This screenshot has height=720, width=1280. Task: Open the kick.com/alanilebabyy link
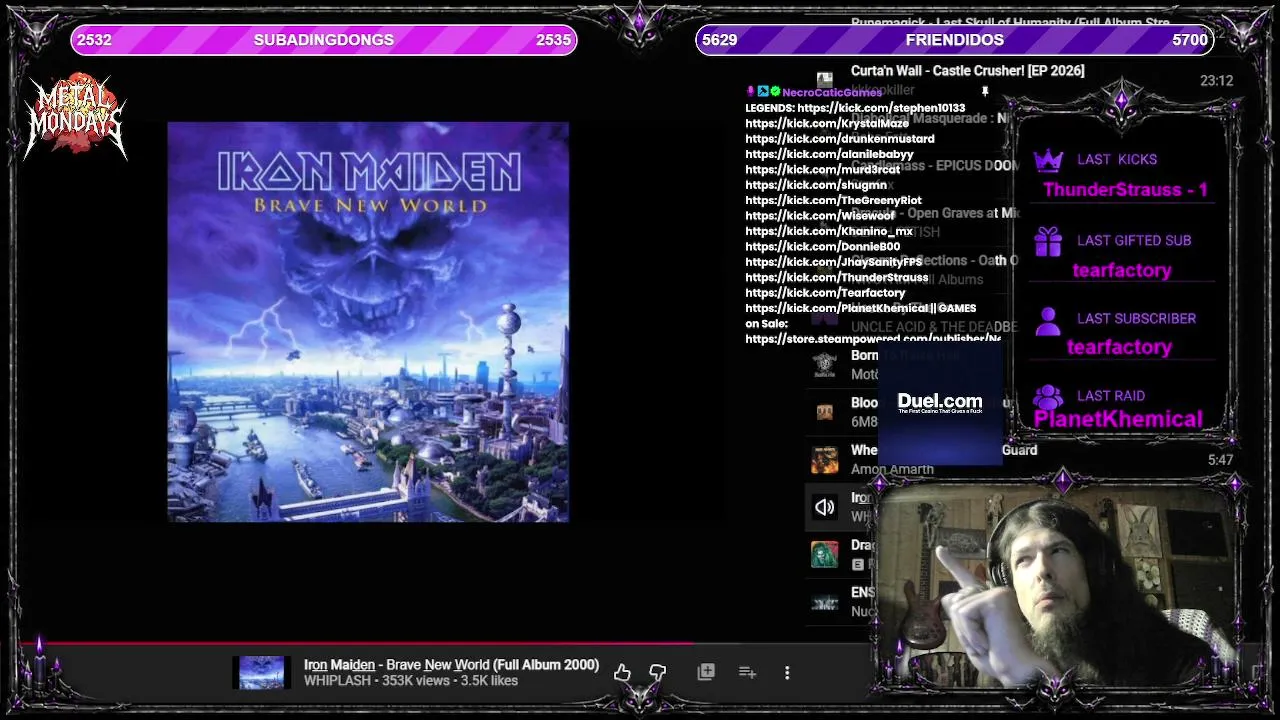click(x=830, y=154)
